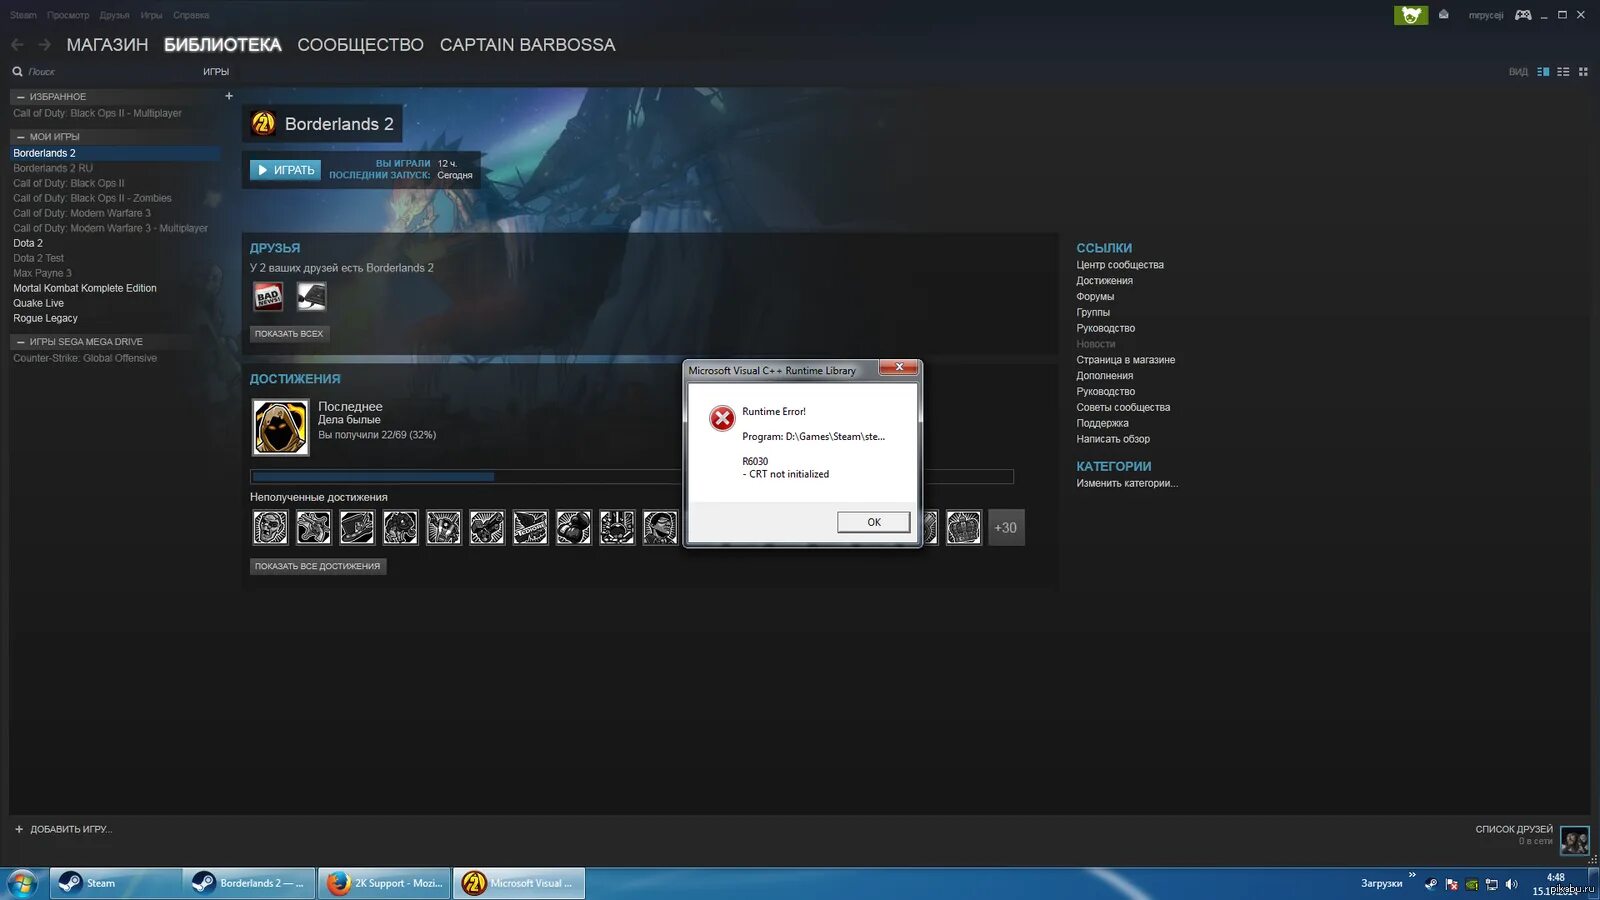Open the ИГРЫ library filter dropdown
This screenshot has height=900, width=1600.
coord(216,72)
